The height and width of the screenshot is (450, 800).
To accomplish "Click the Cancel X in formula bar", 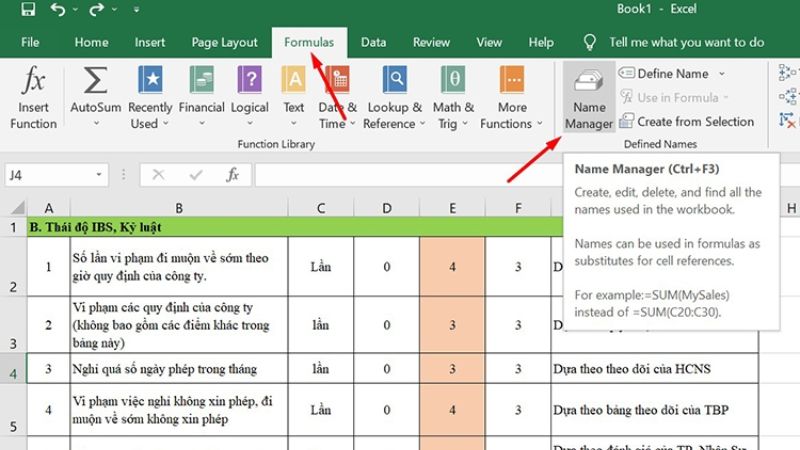I will tap(158, 175).
